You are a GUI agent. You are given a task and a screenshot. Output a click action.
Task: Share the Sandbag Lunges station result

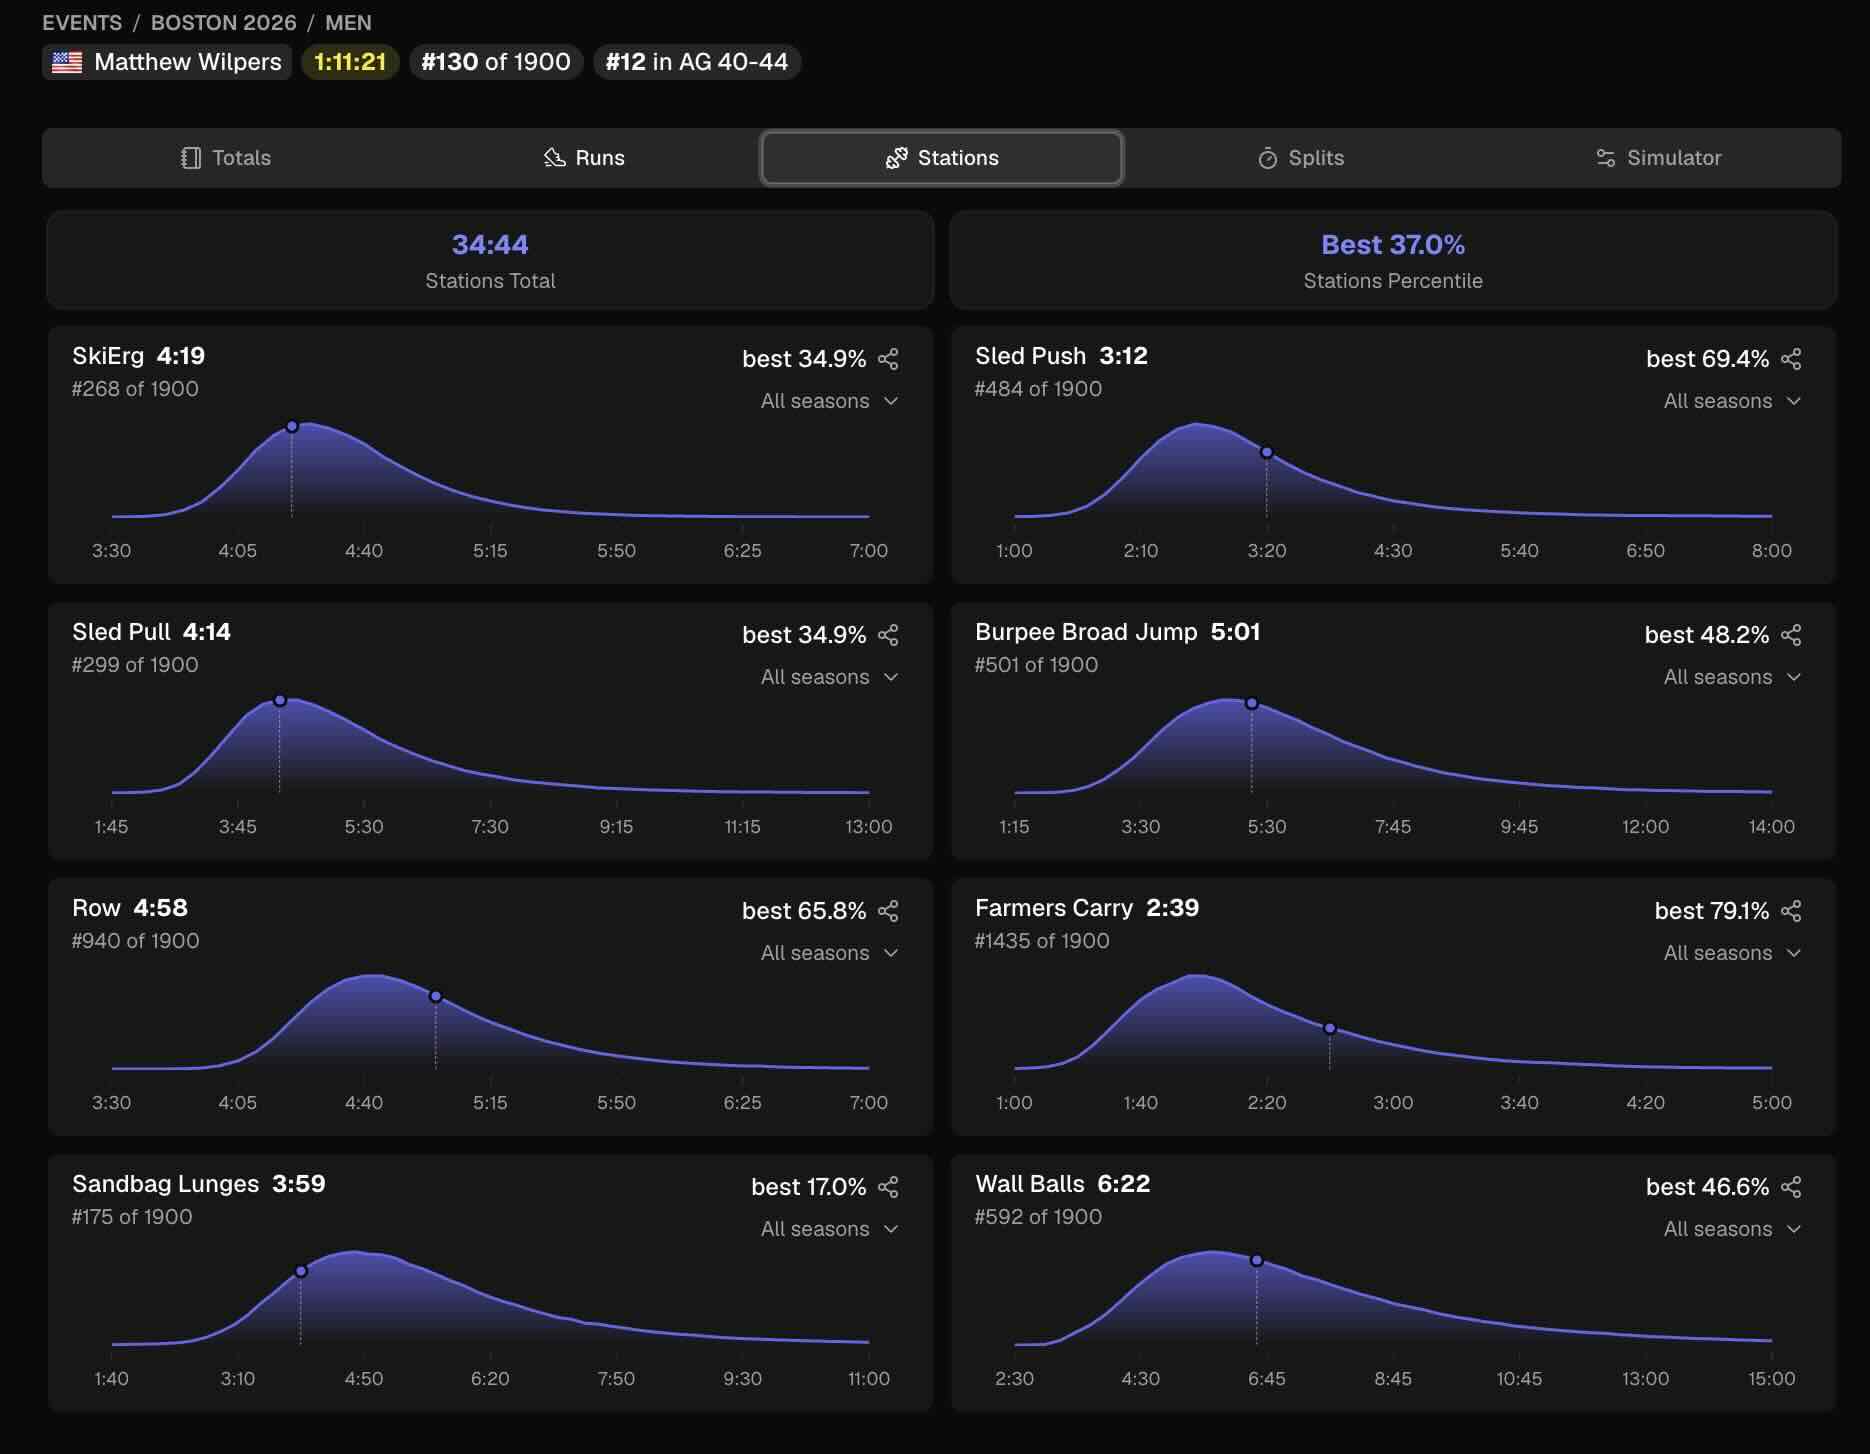pyautogui.click(x=888, y=1187)
